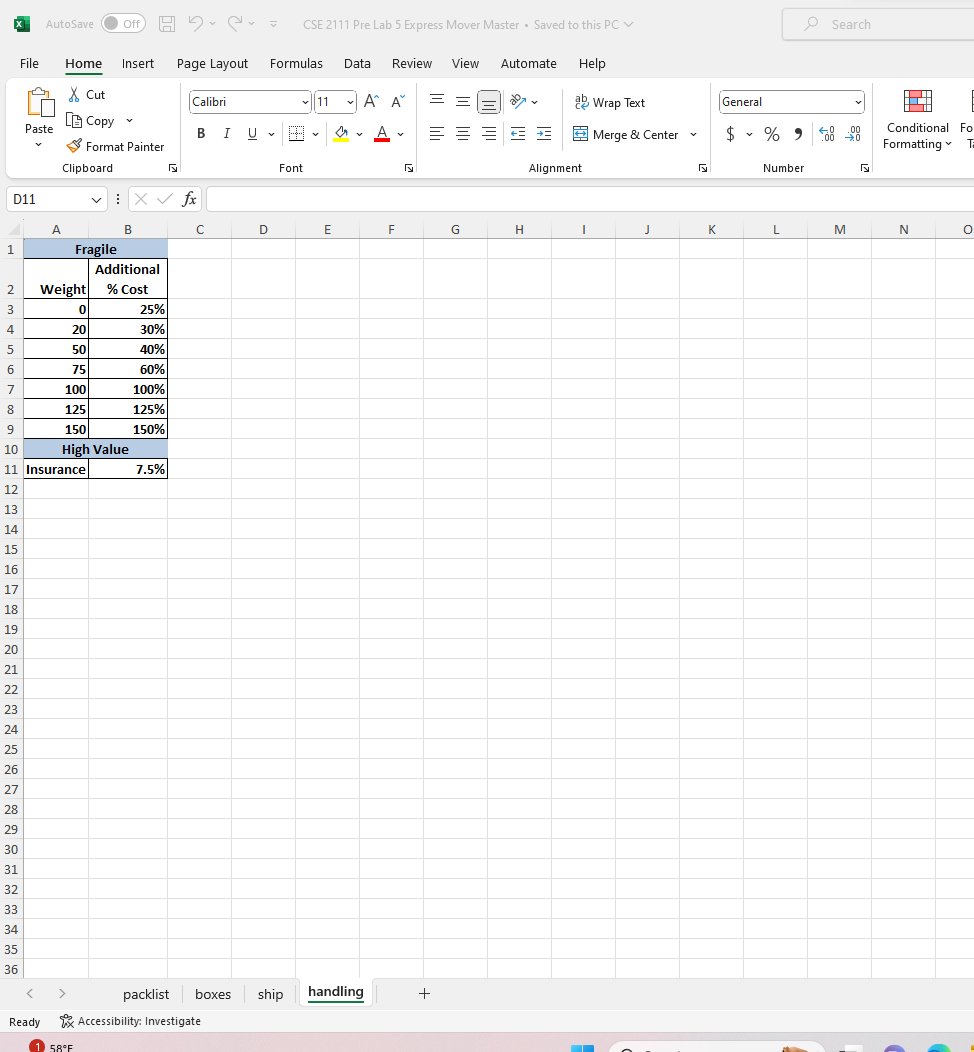Click the Center alignment icon
The image size is (974, 1052).
(x=463, y=134)
